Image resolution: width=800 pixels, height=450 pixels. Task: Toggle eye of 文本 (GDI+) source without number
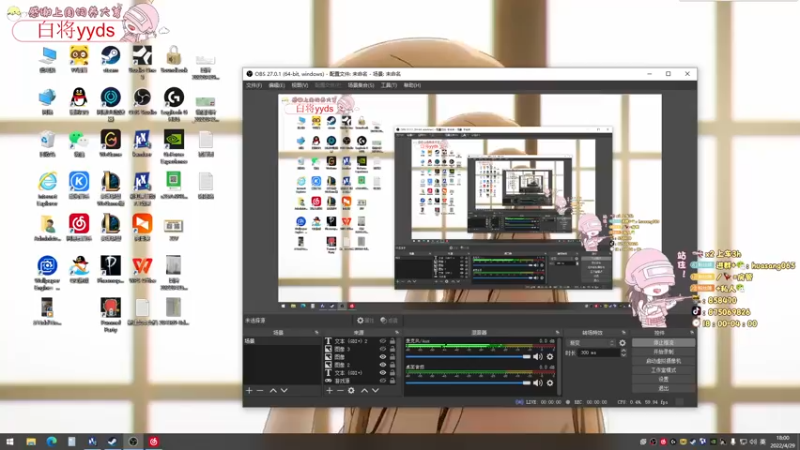tap(383, 373)
